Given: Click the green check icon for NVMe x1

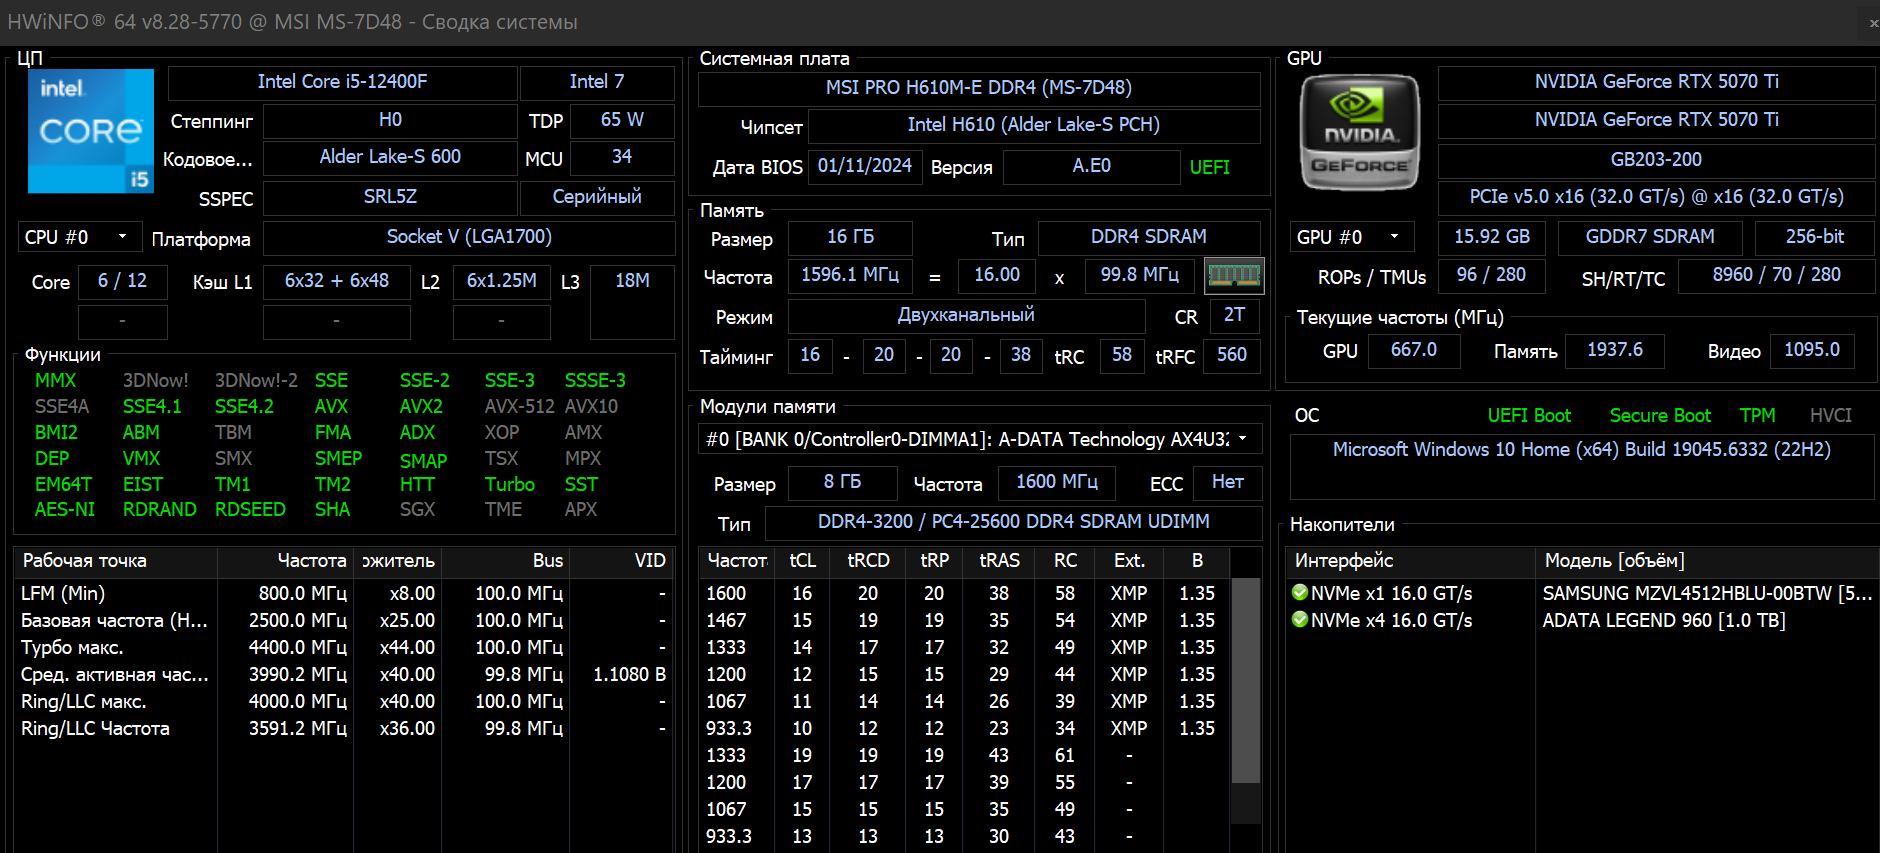Looking at the screenshot, I should [x=1300, y=593].
